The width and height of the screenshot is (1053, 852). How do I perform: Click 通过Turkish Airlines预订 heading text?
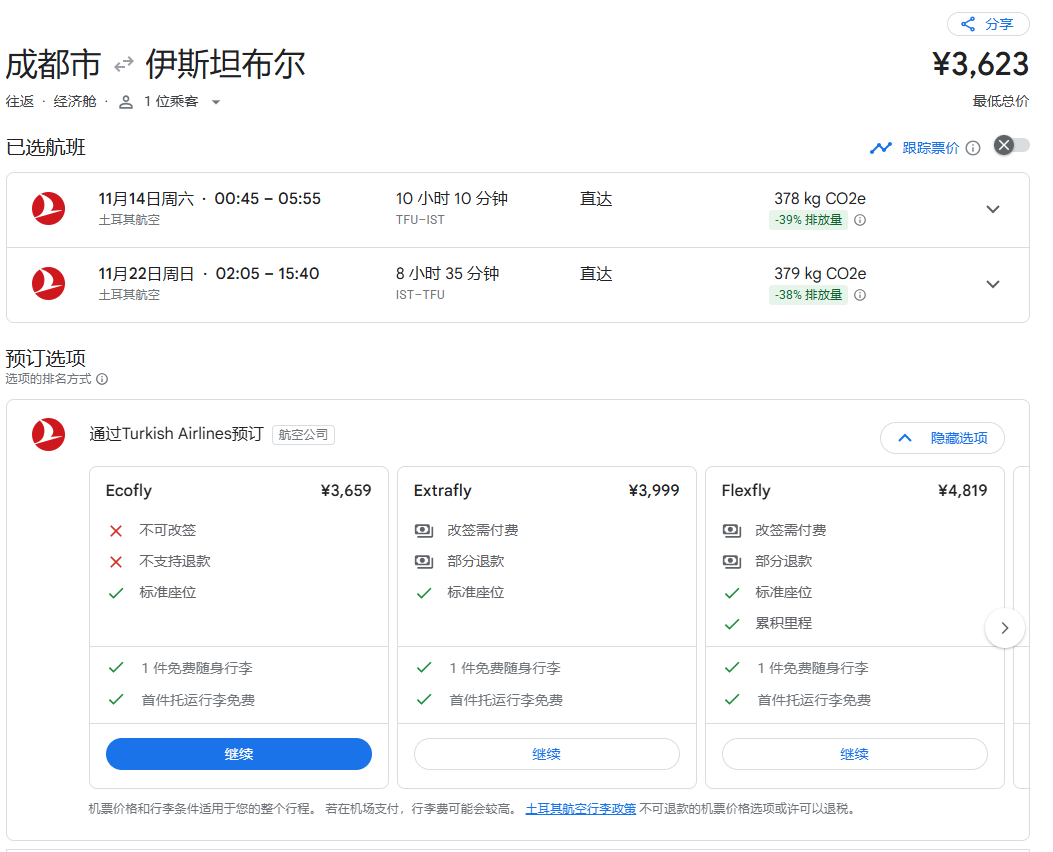(177, 434)
